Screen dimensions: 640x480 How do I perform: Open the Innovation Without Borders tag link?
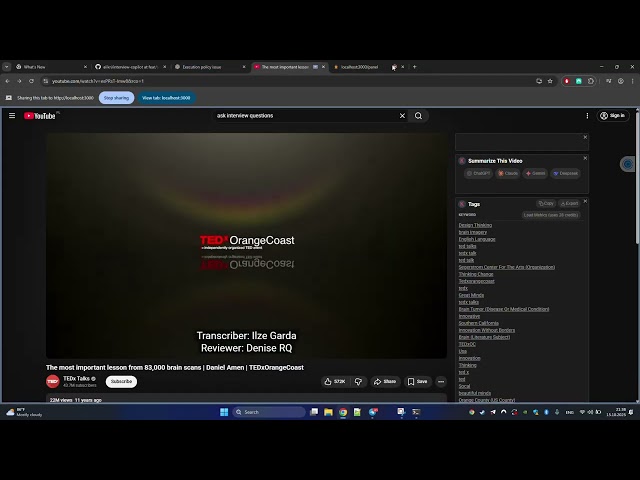tap(487, 330)
